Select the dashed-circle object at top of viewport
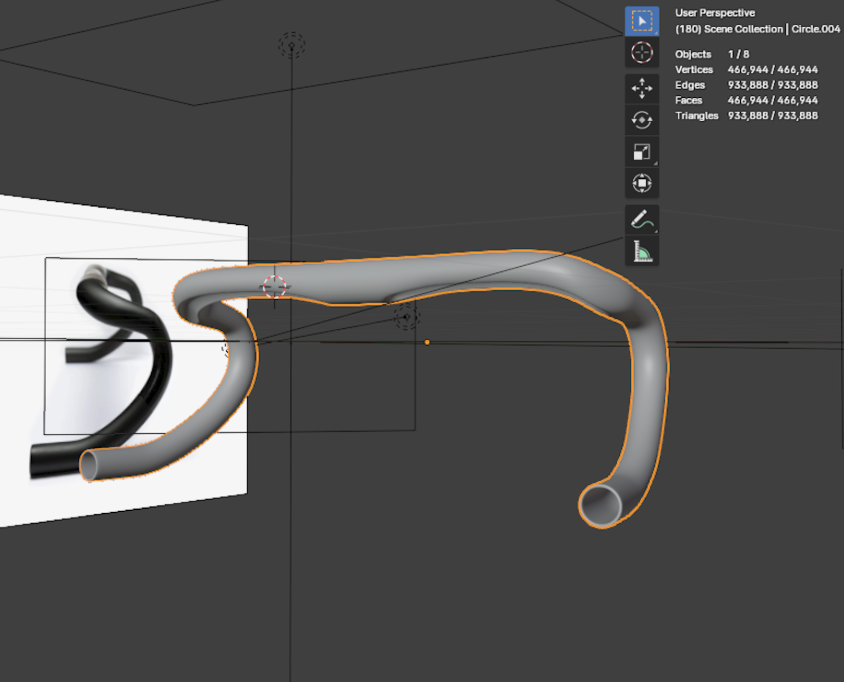This screenshot has width=844, height=682. tap(291, 45)
